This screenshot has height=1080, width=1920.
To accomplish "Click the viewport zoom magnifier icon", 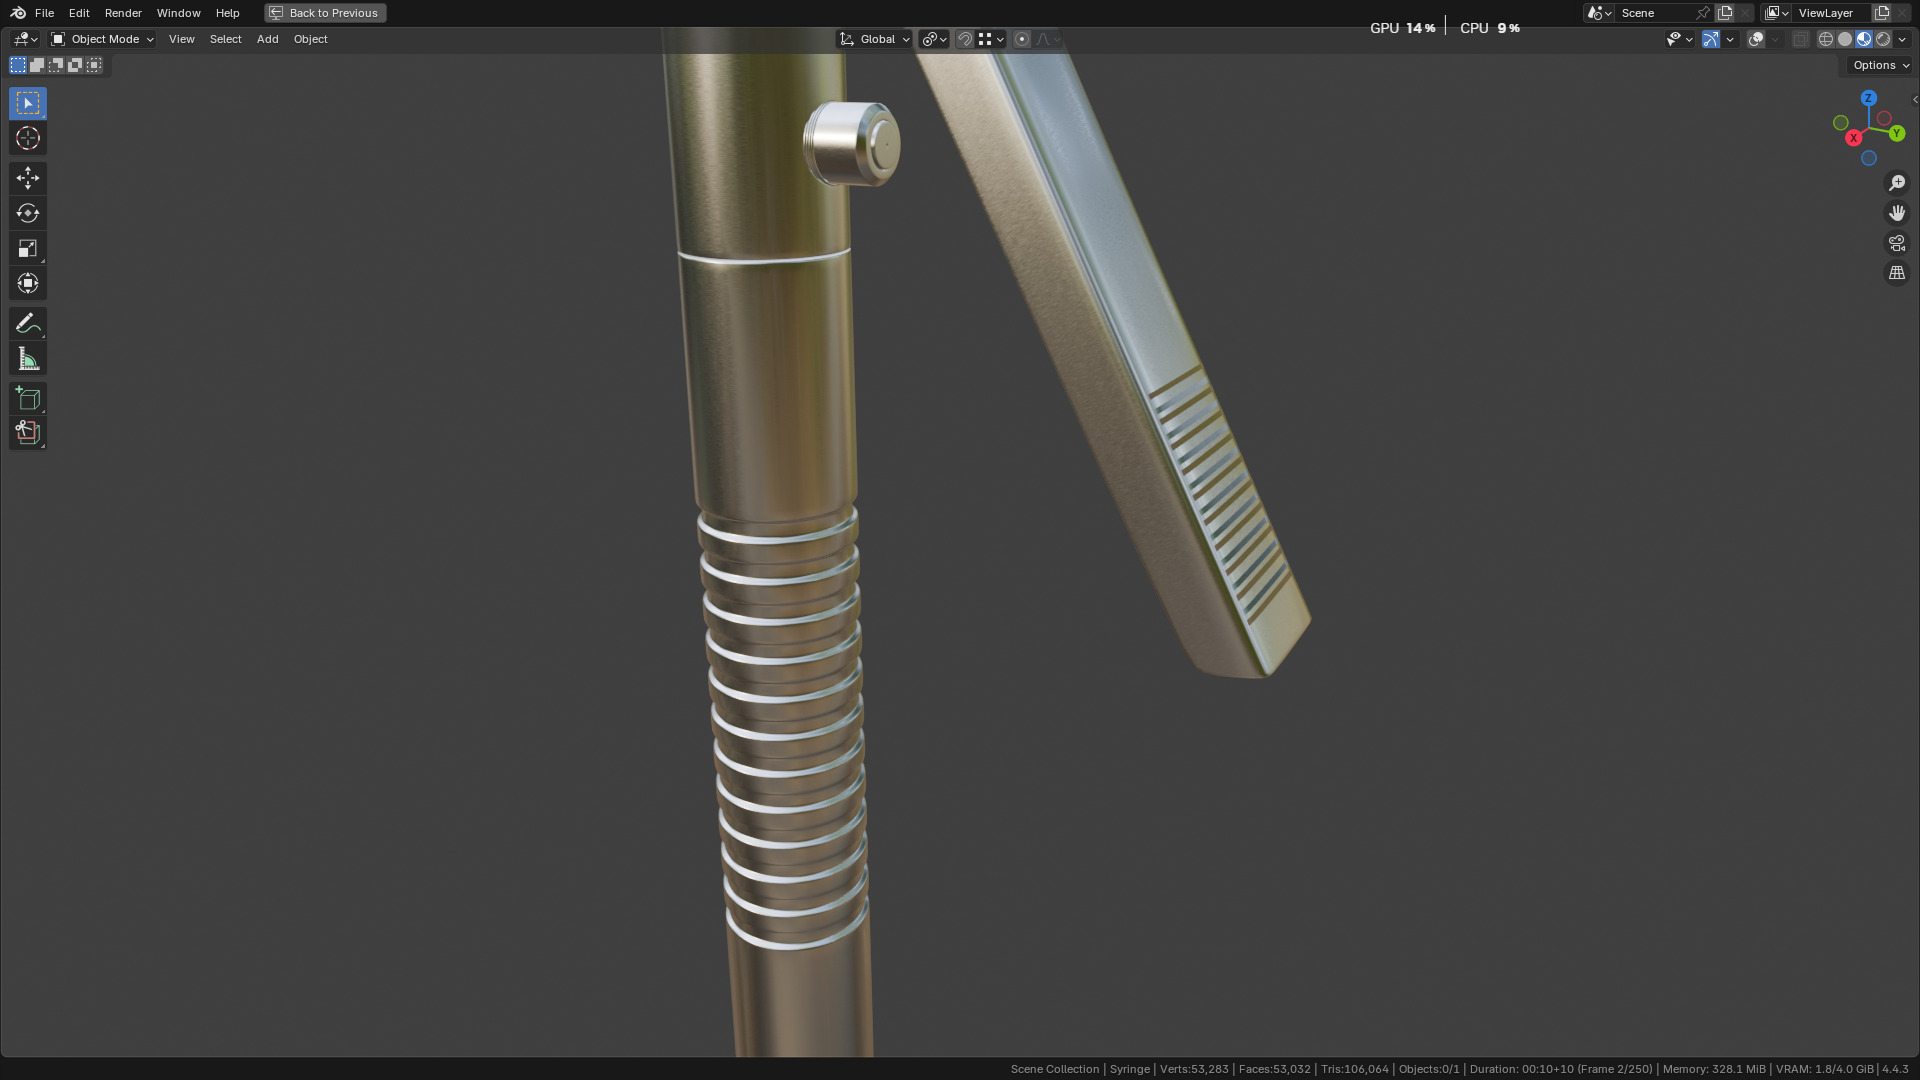I will [1896, 183].
